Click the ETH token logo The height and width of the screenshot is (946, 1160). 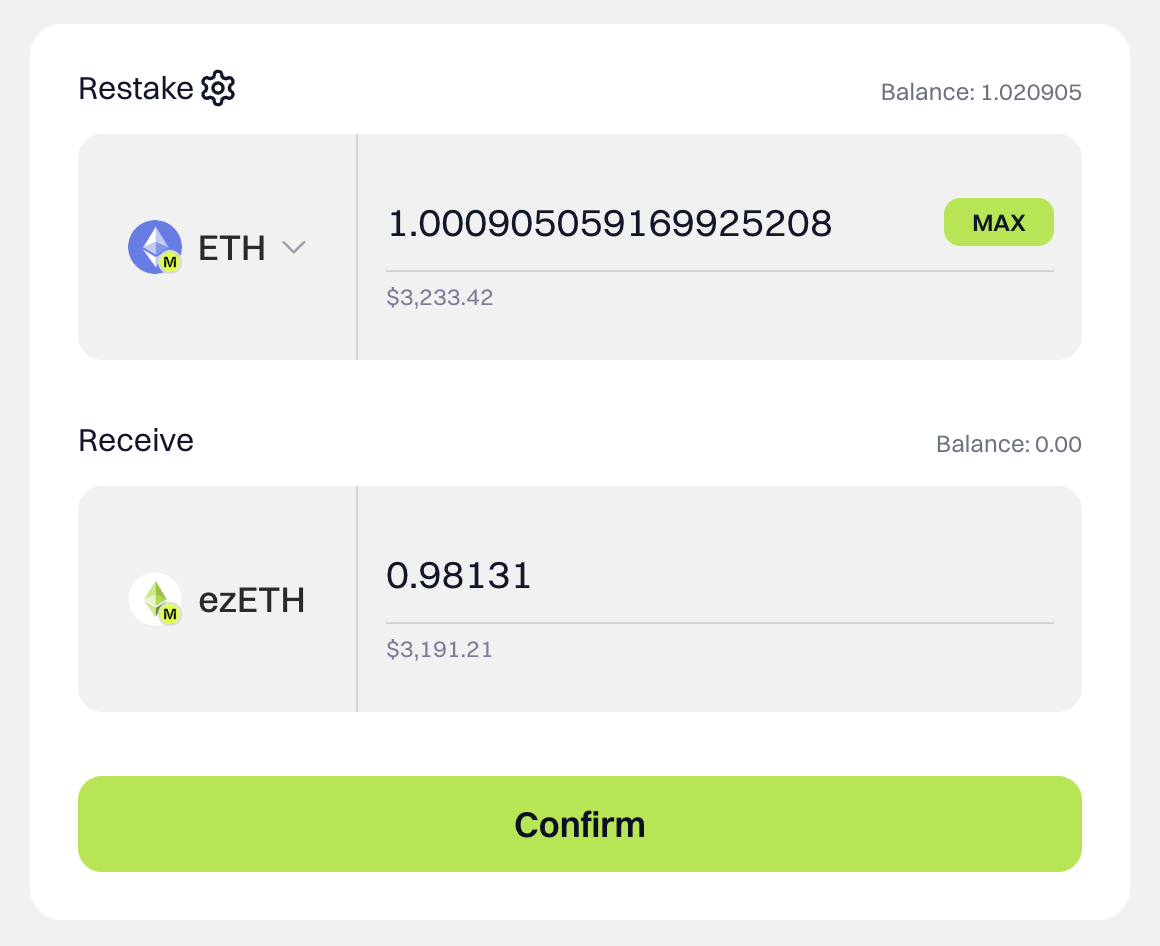[x=153, y=244]
